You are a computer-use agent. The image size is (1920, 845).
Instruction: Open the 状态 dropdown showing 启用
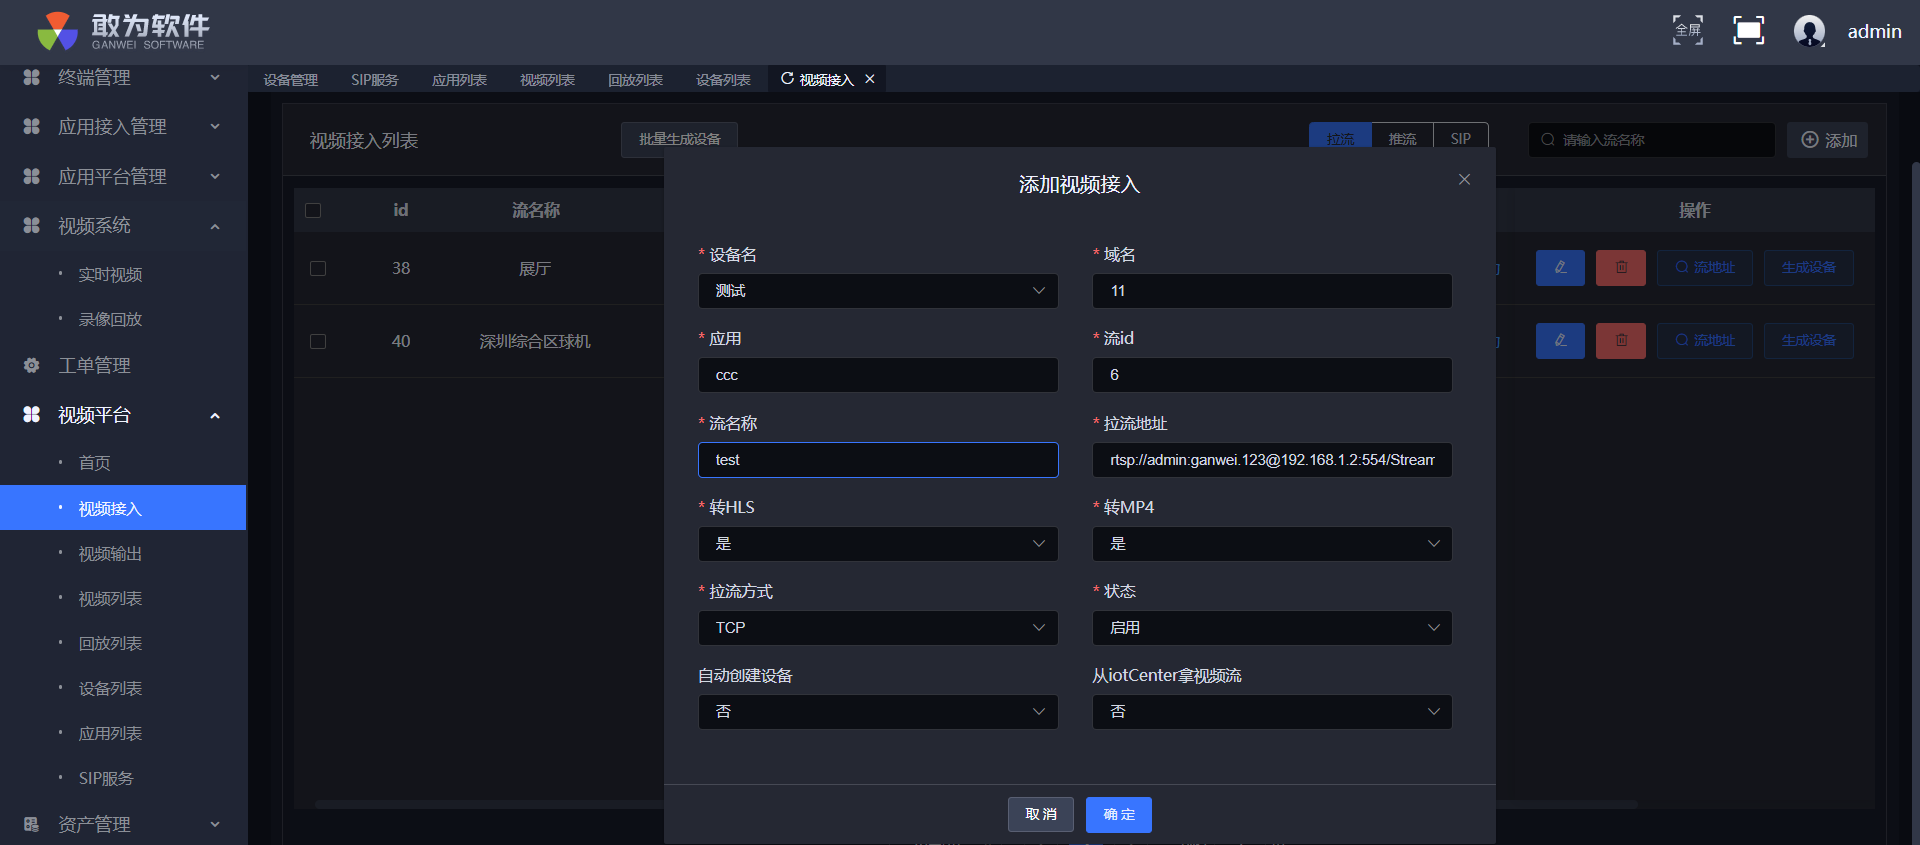(1271, 628)
